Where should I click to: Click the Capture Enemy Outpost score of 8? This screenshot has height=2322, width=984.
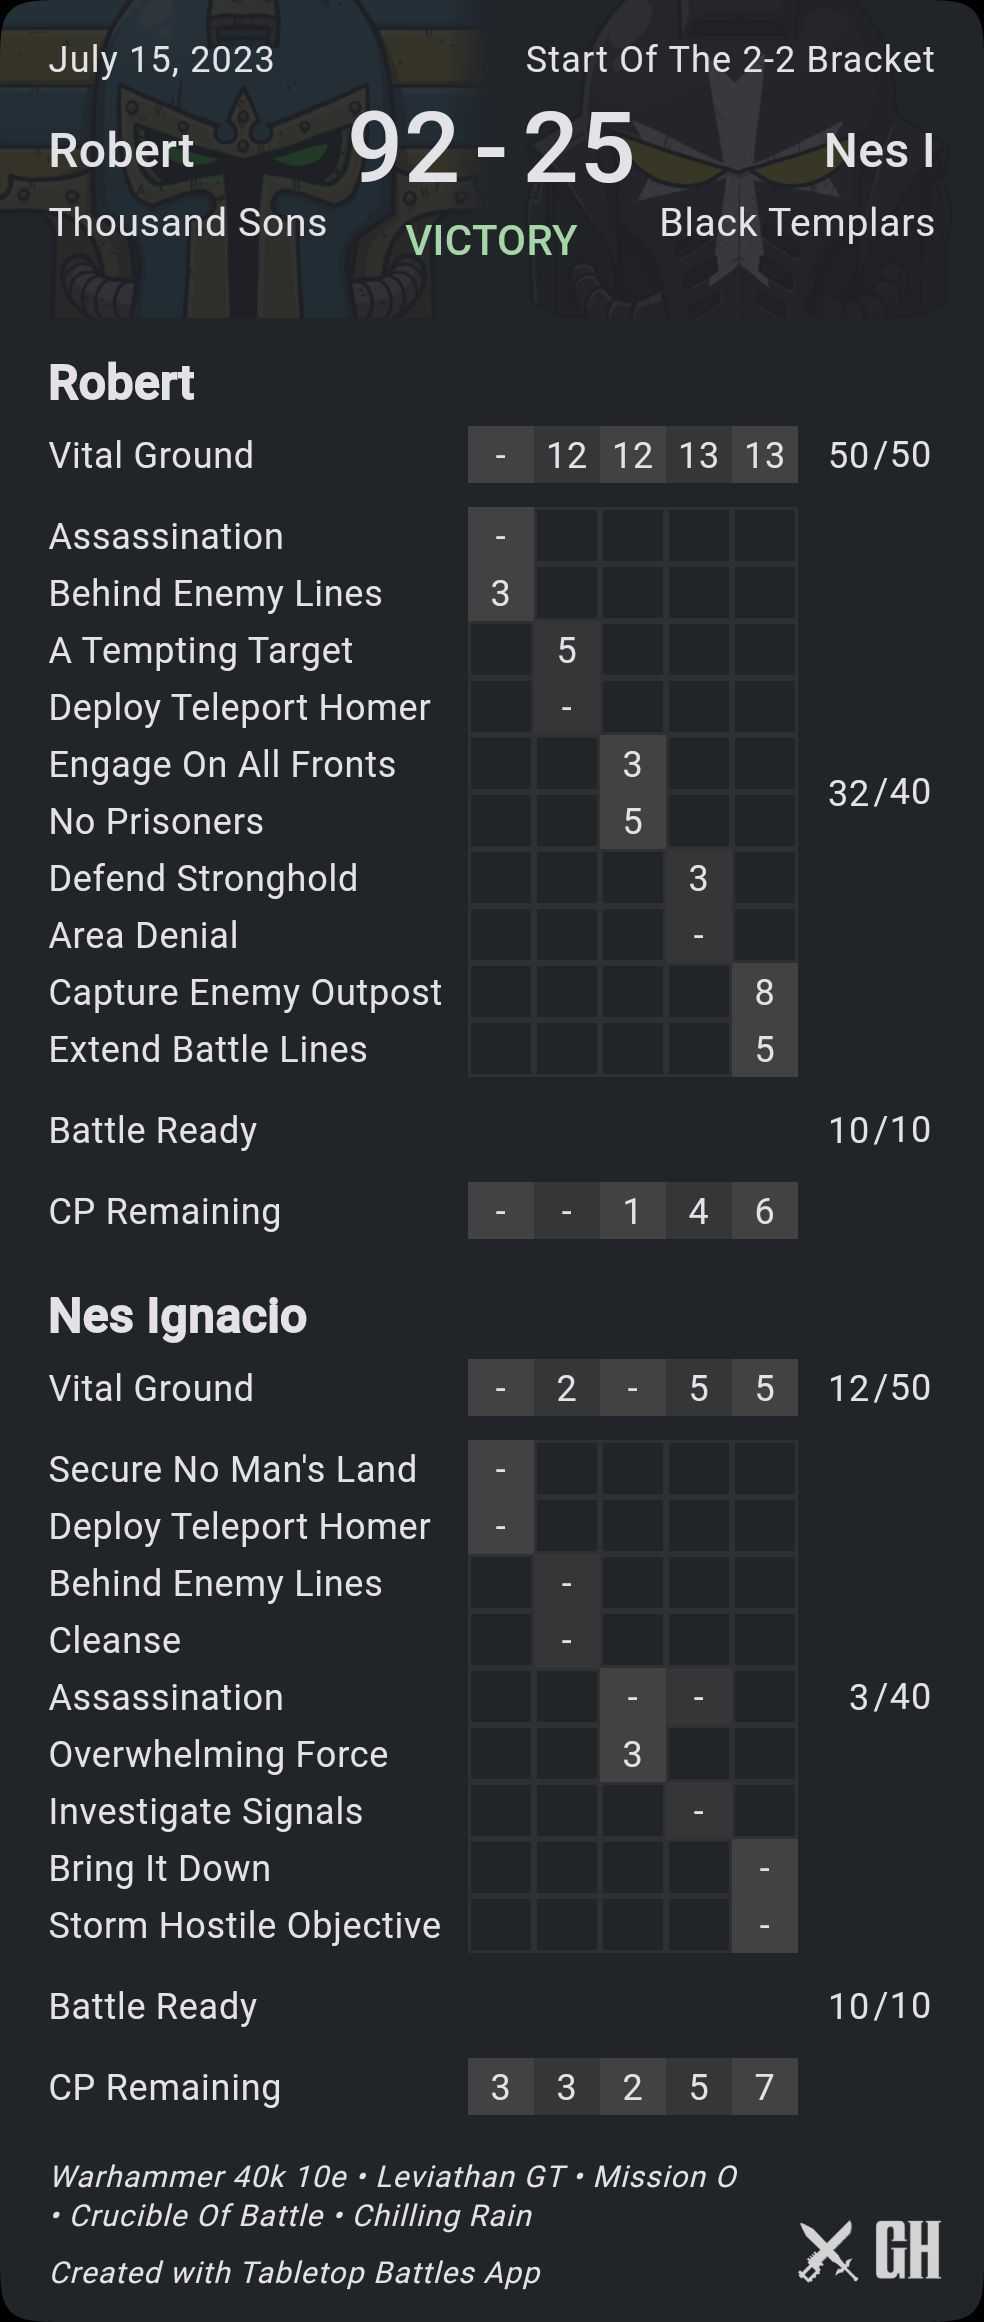point(764,992)
